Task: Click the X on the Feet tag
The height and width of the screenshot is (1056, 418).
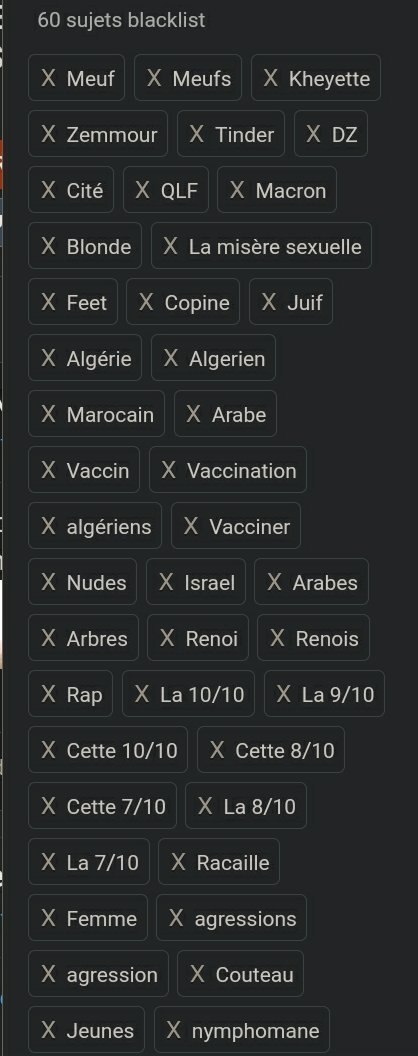Action: tap(48, 302)
